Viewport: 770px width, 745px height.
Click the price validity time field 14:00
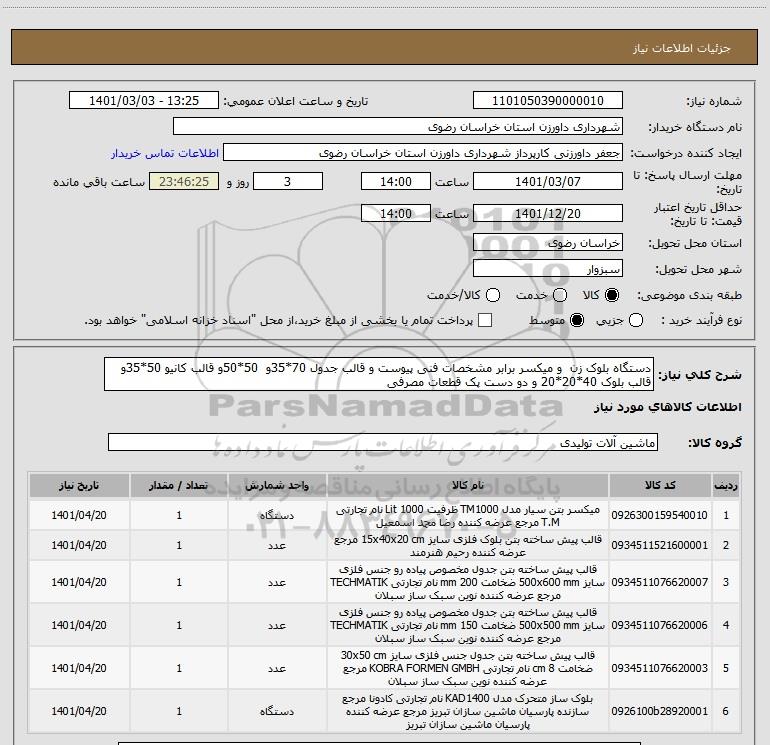pyautogui.click(x=396, y=214)
